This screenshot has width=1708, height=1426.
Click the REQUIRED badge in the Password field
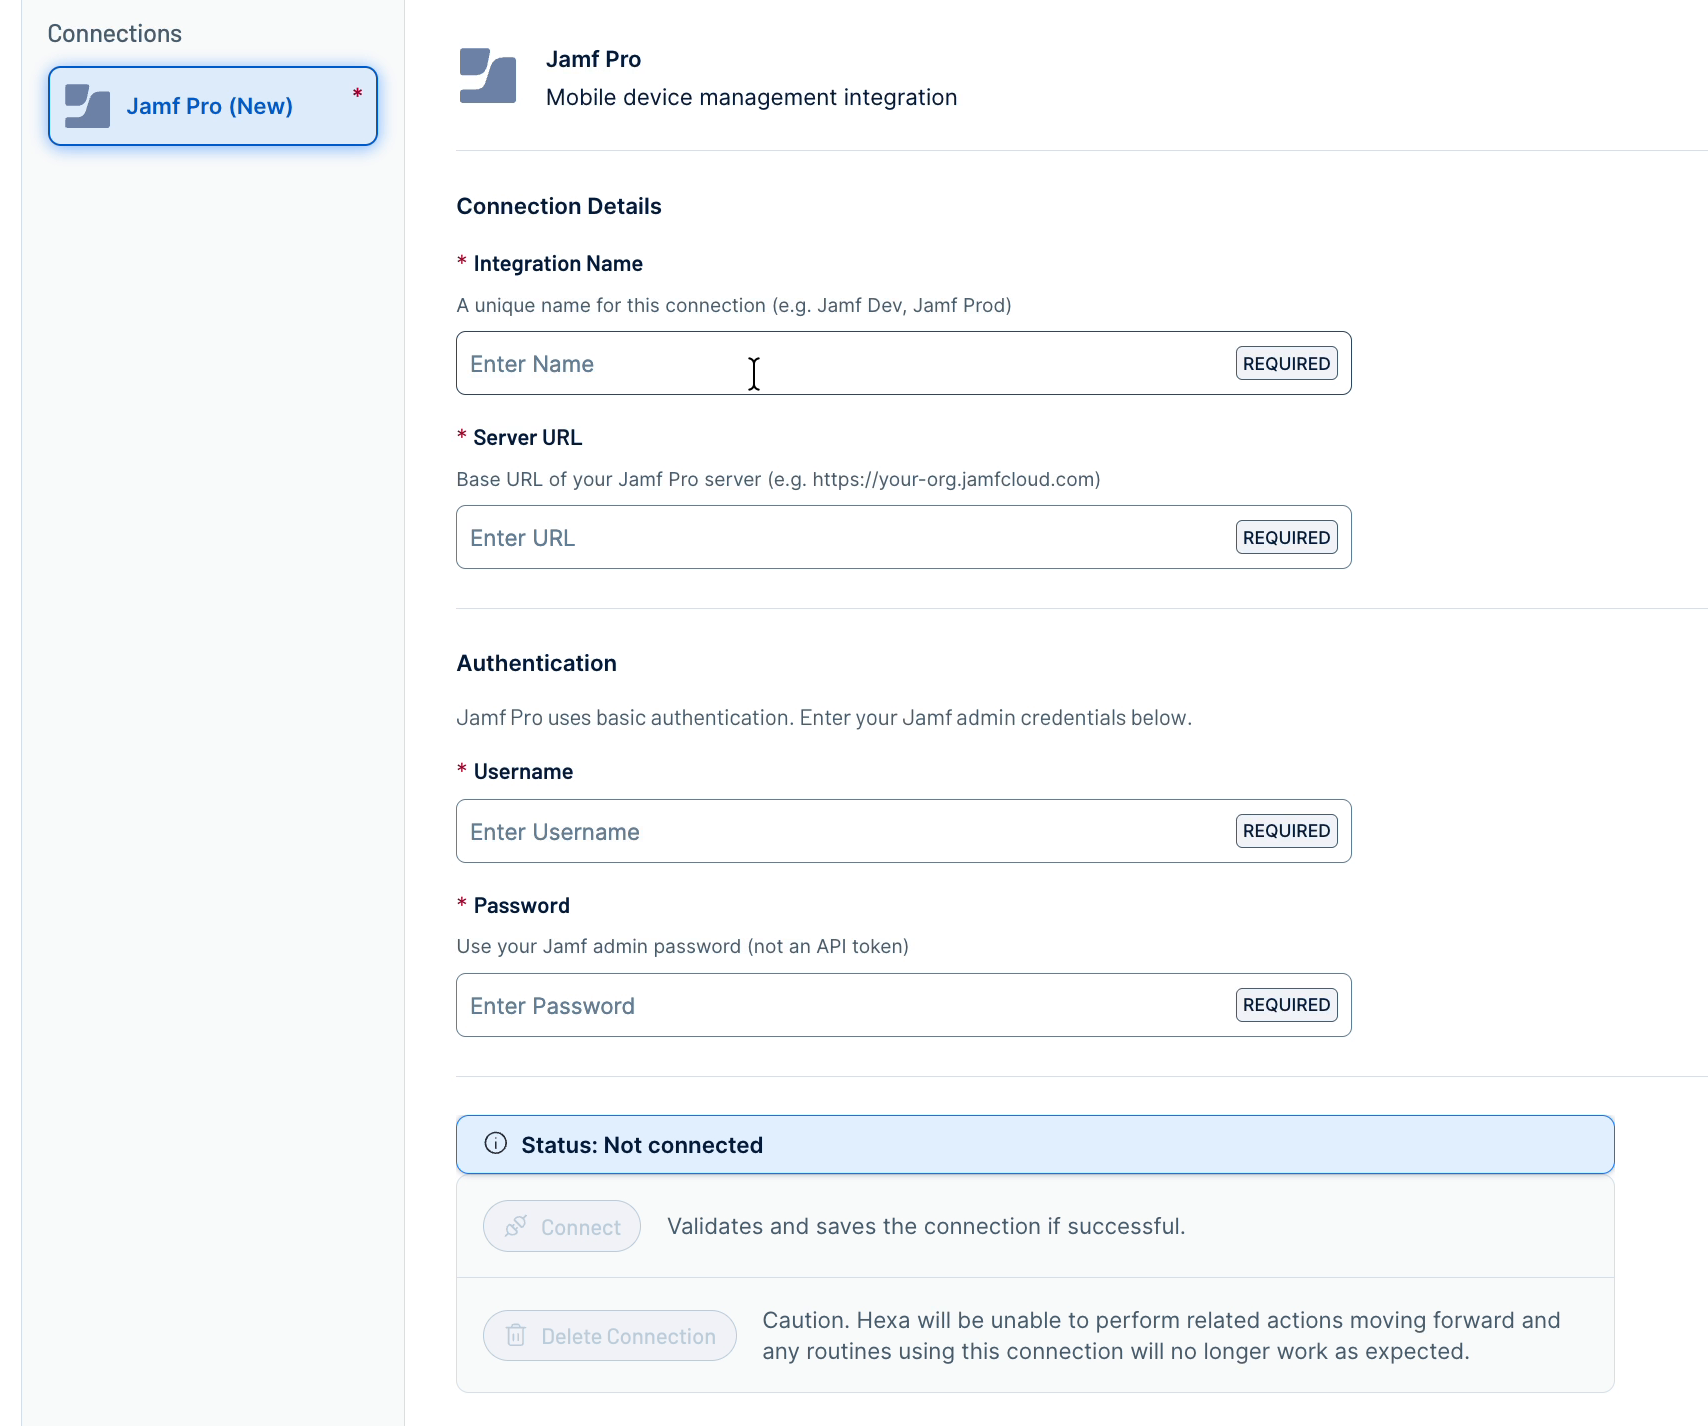click(x=1287, y=1005)
